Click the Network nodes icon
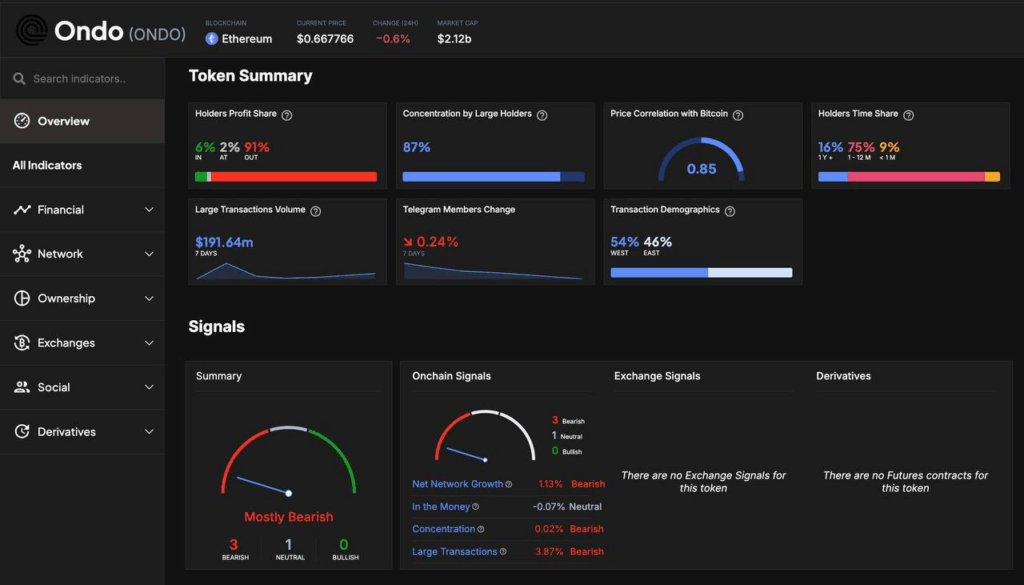Viewport: 1024px width, 585px height. (22, 254)
